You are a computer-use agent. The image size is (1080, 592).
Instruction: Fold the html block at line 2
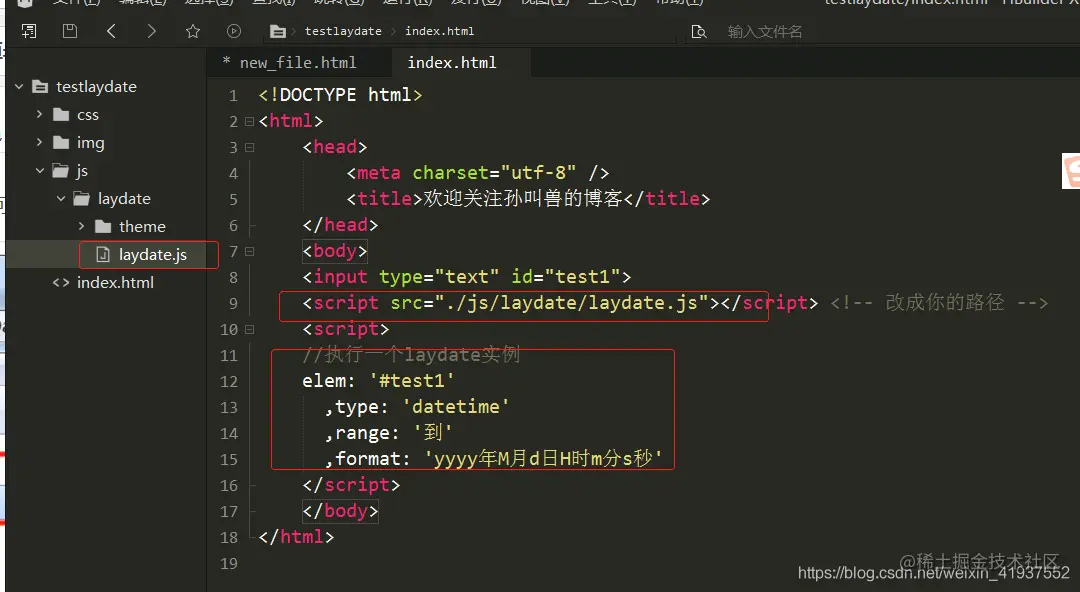pyautogui.click(x=249, y=121)
